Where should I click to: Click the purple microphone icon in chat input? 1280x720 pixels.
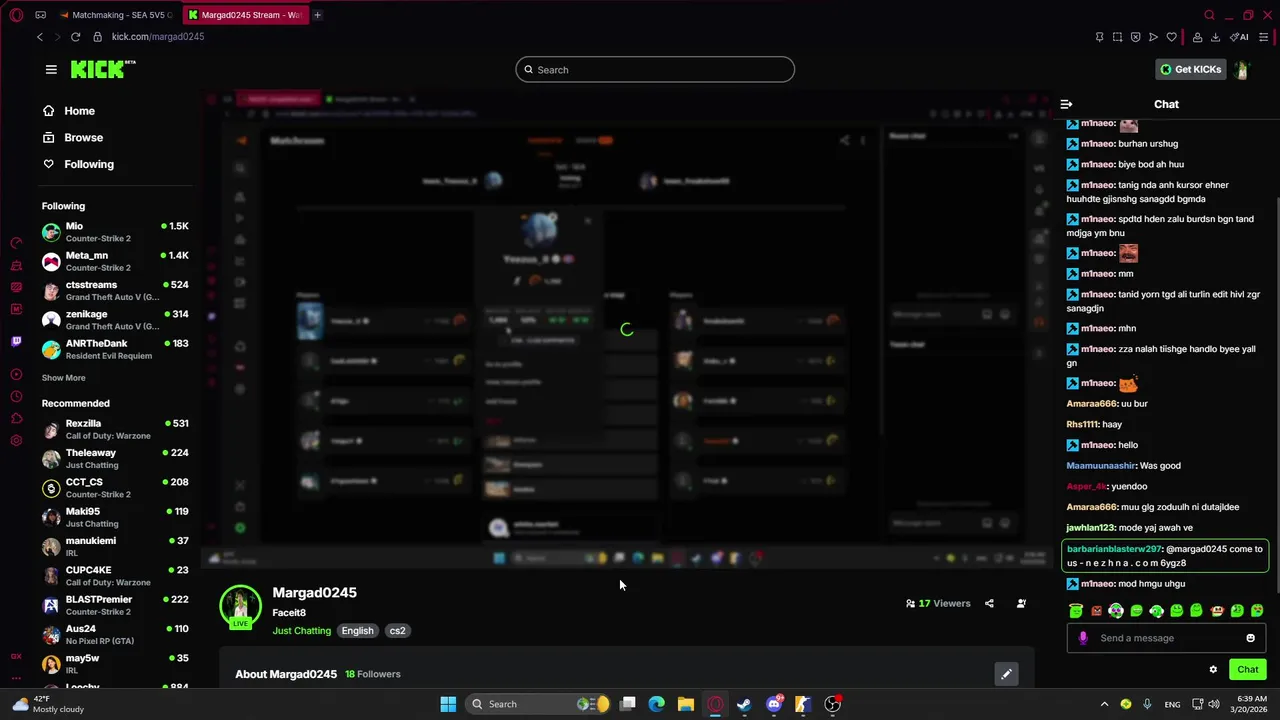click(1083, 638)
